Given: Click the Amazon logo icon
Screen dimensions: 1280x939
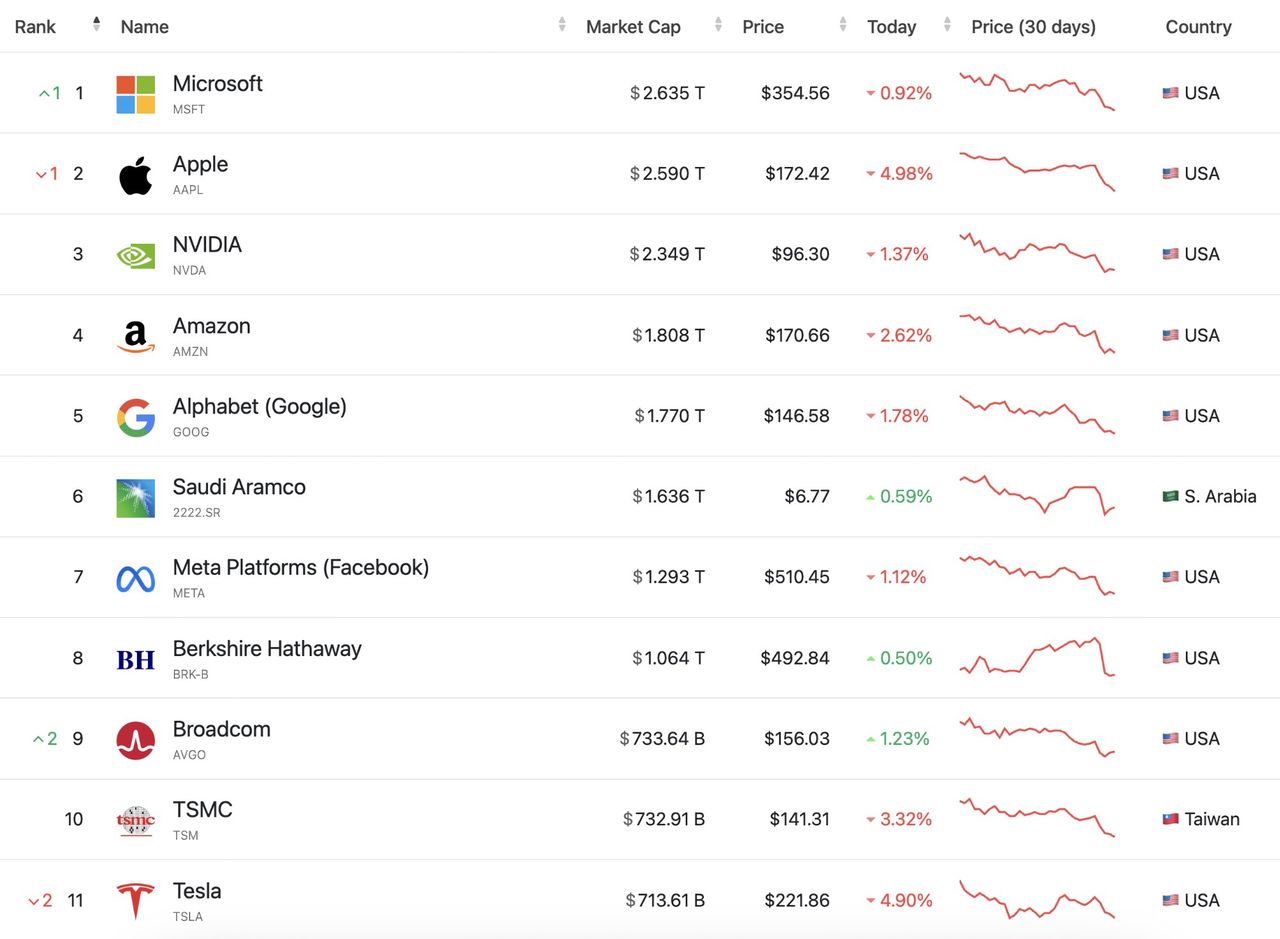Looking at the screenshot, I should (135, 336).
